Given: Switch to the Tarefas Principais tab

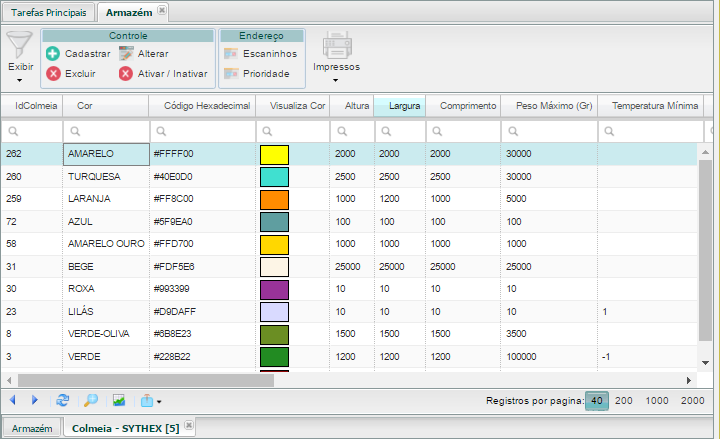Looking at the screenshot, I should [x=48, y=12].
